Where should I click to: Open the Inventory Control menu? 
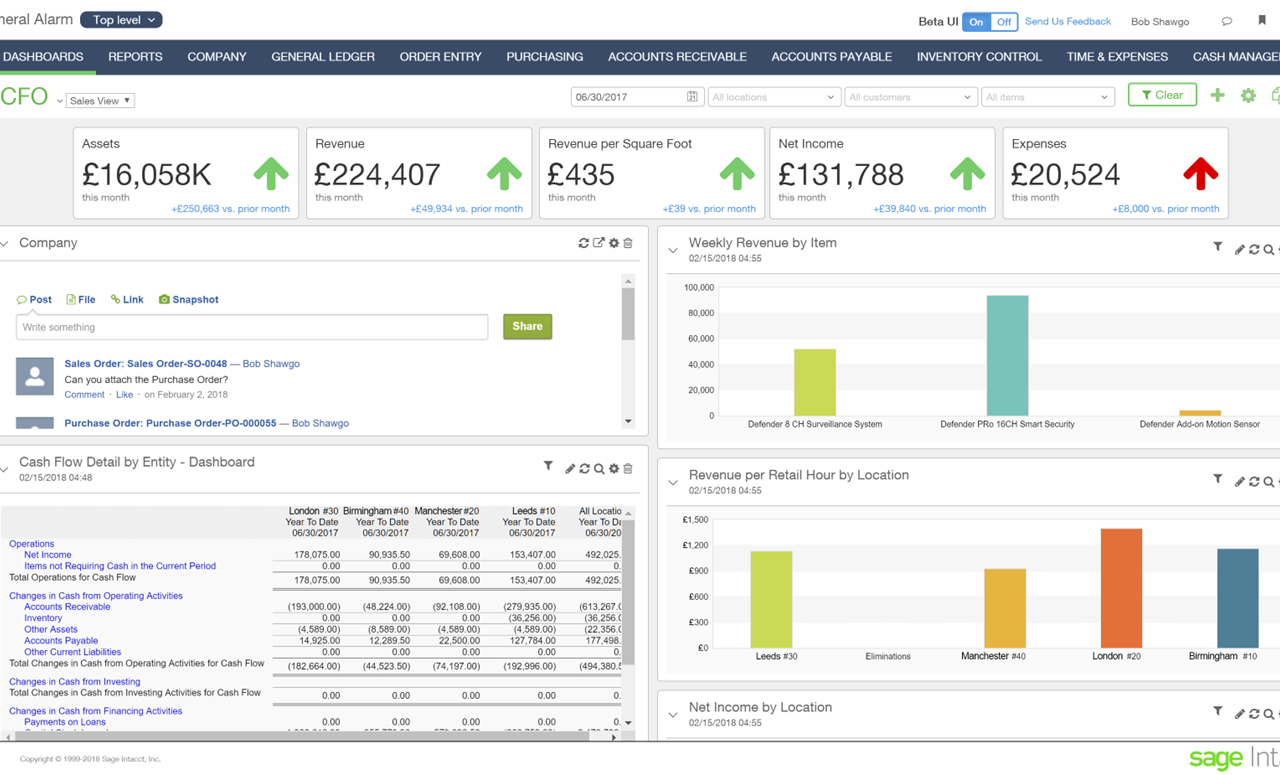(x=979, y=57)
